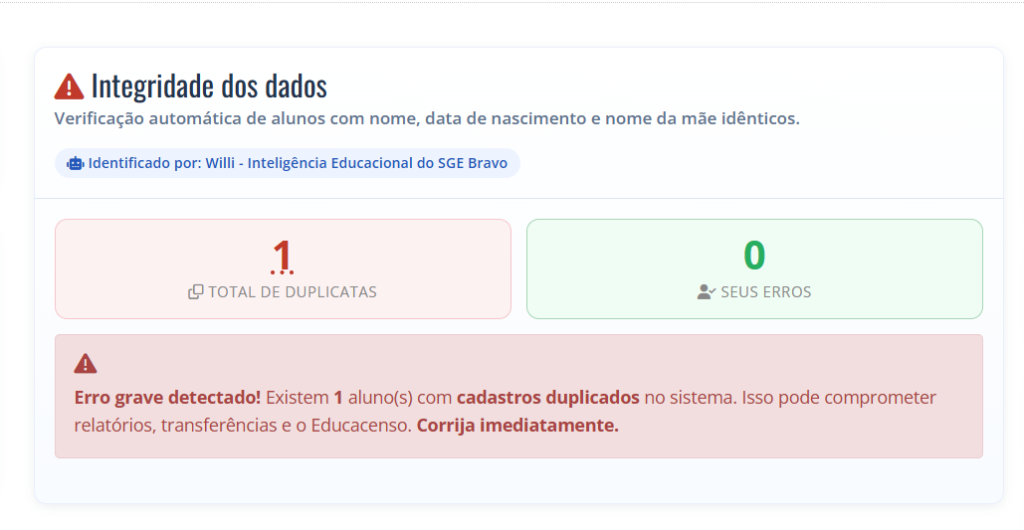Click the word Educacenso in the alert
This screenshot has height=530, width=1024.
tap(360, 426)
